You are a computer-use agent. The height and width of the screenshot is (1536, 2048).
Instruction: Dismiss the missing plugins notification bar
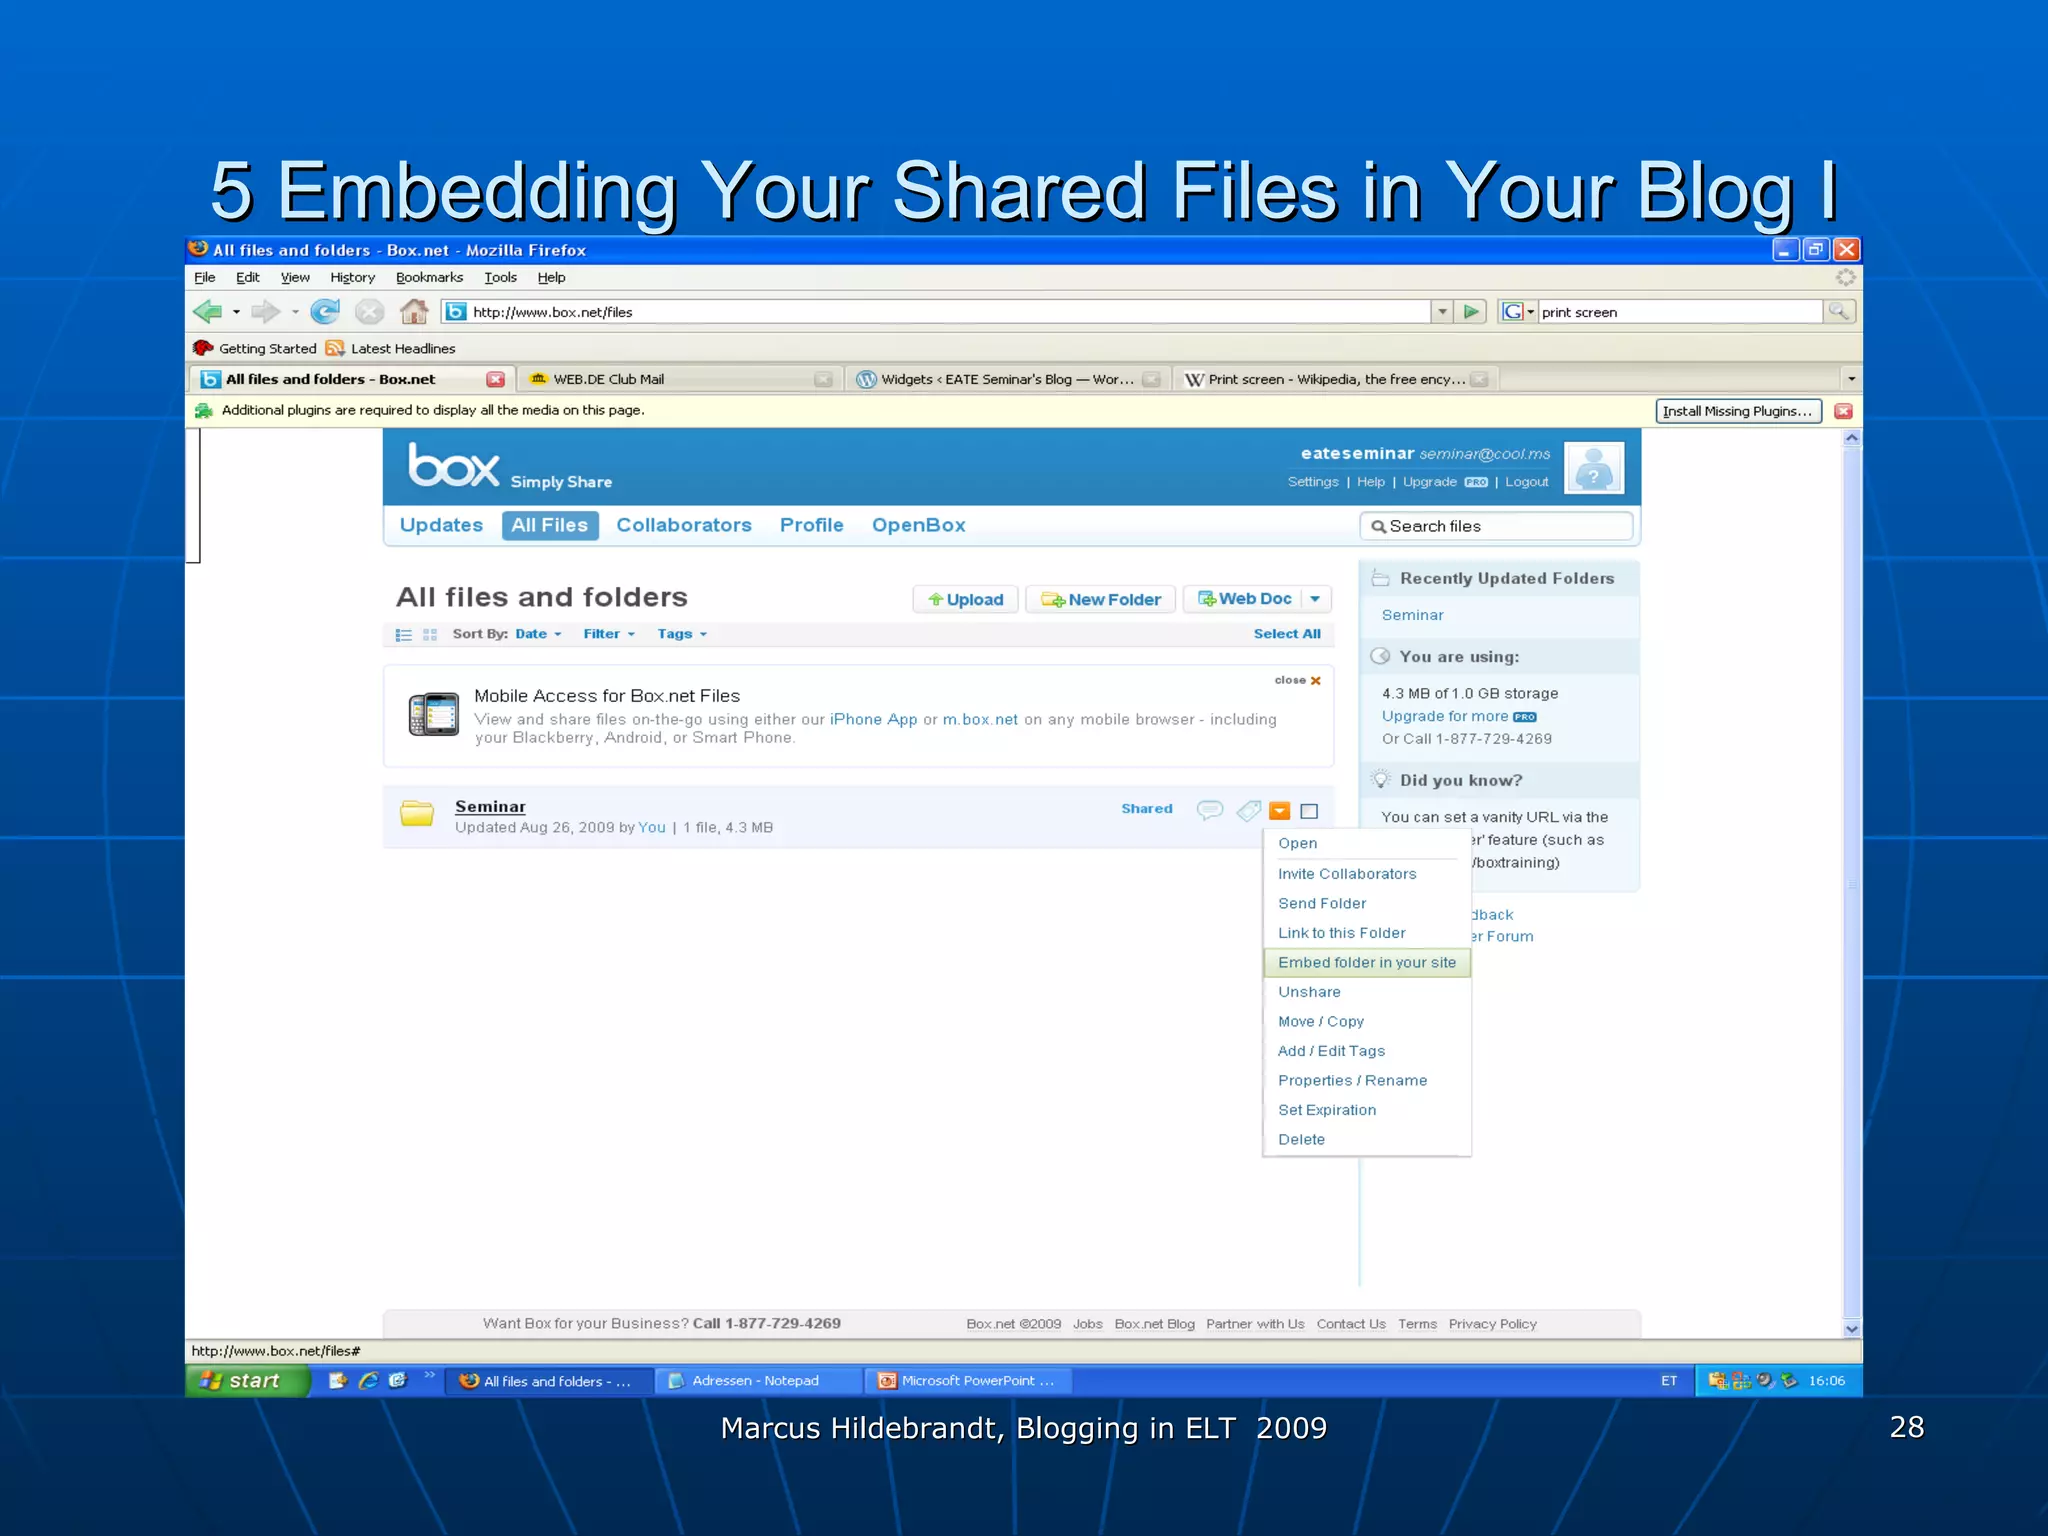tap(1844, 411)
